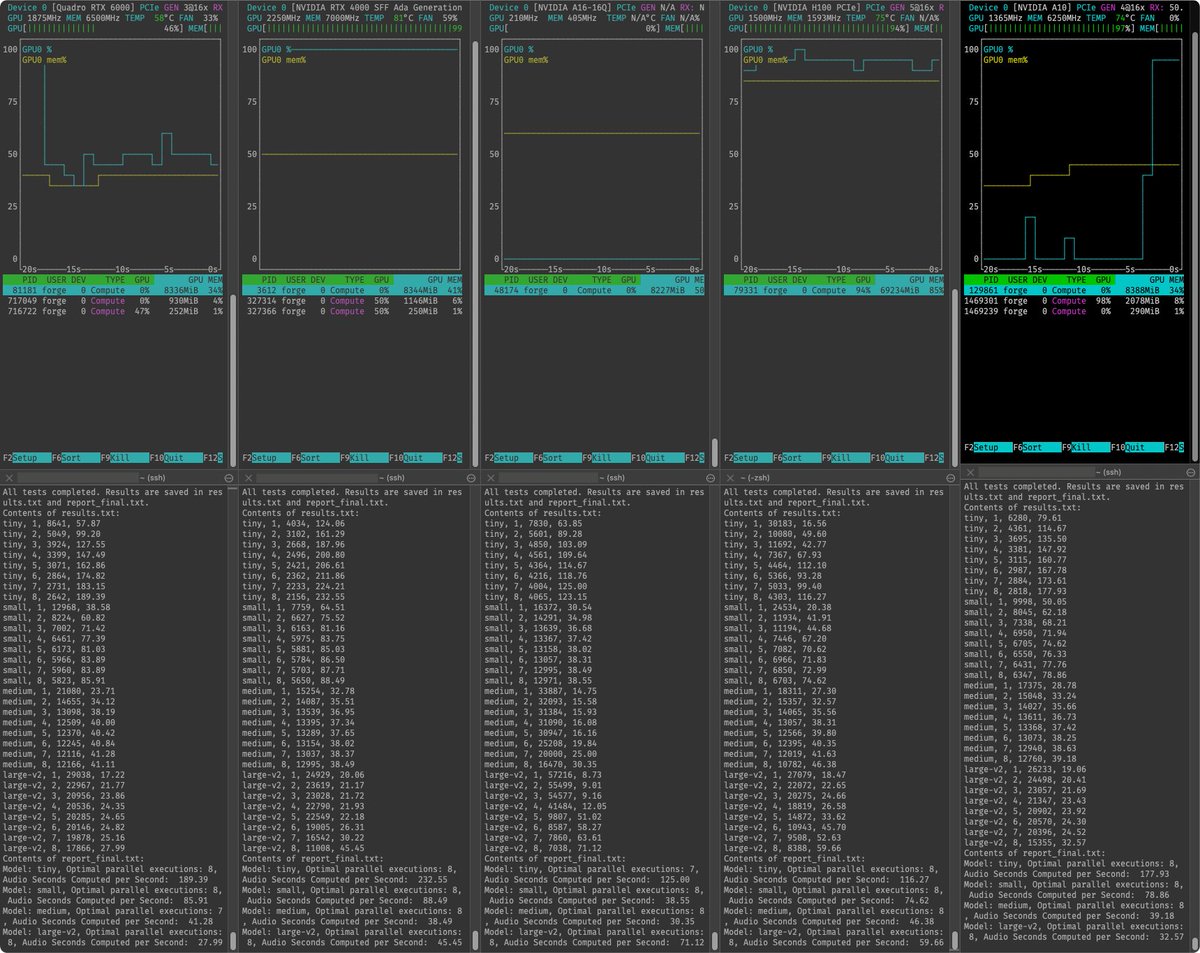Close the A16-16Q results terminal pane
Viewport: 1200px width, 953px height.
(x=489, y=477)
